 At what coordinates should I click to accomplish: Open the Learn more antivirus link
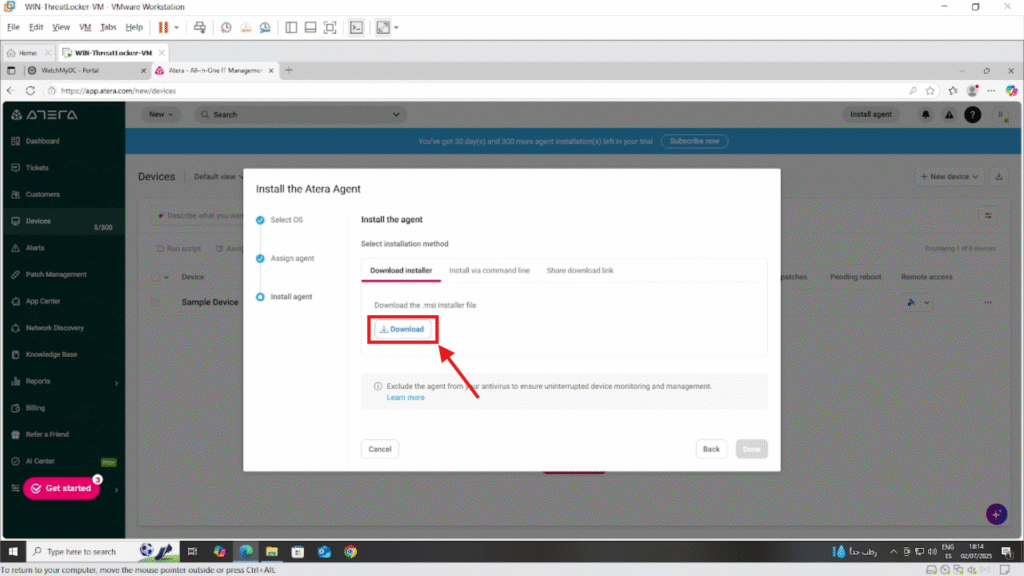(406, 398)
